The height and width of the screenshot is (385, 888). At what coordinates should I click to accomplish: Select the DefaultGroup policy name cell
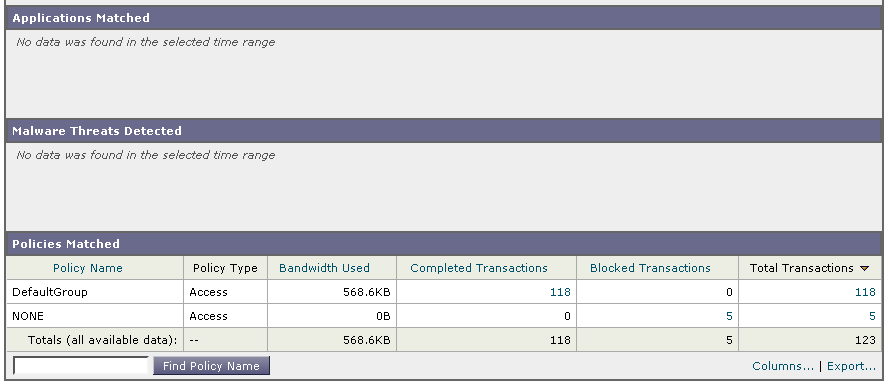95,292
